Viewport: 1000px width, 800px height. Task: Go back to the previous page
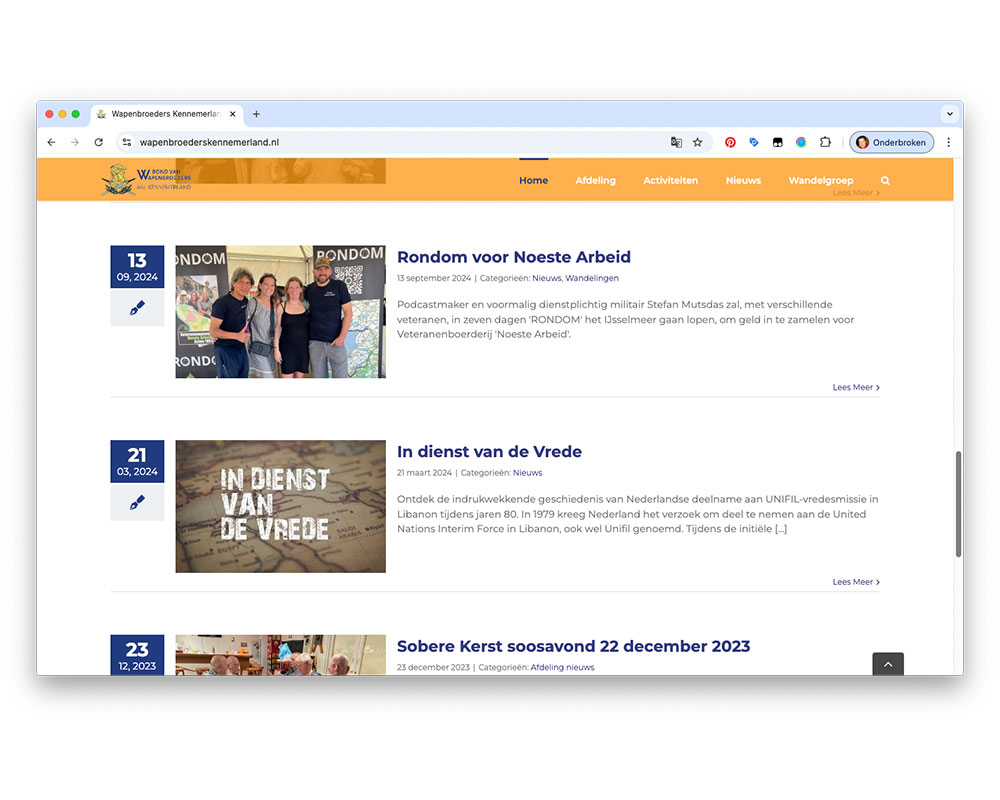[x=52, y=142]
